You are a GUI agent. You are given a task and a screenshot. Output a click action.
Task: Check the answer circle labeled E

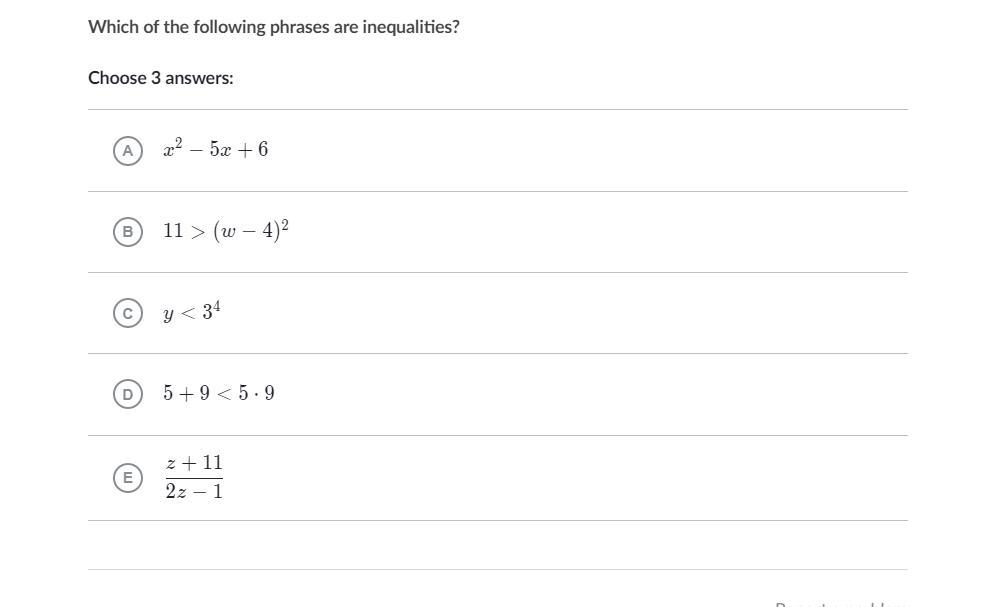coord(128,478)
